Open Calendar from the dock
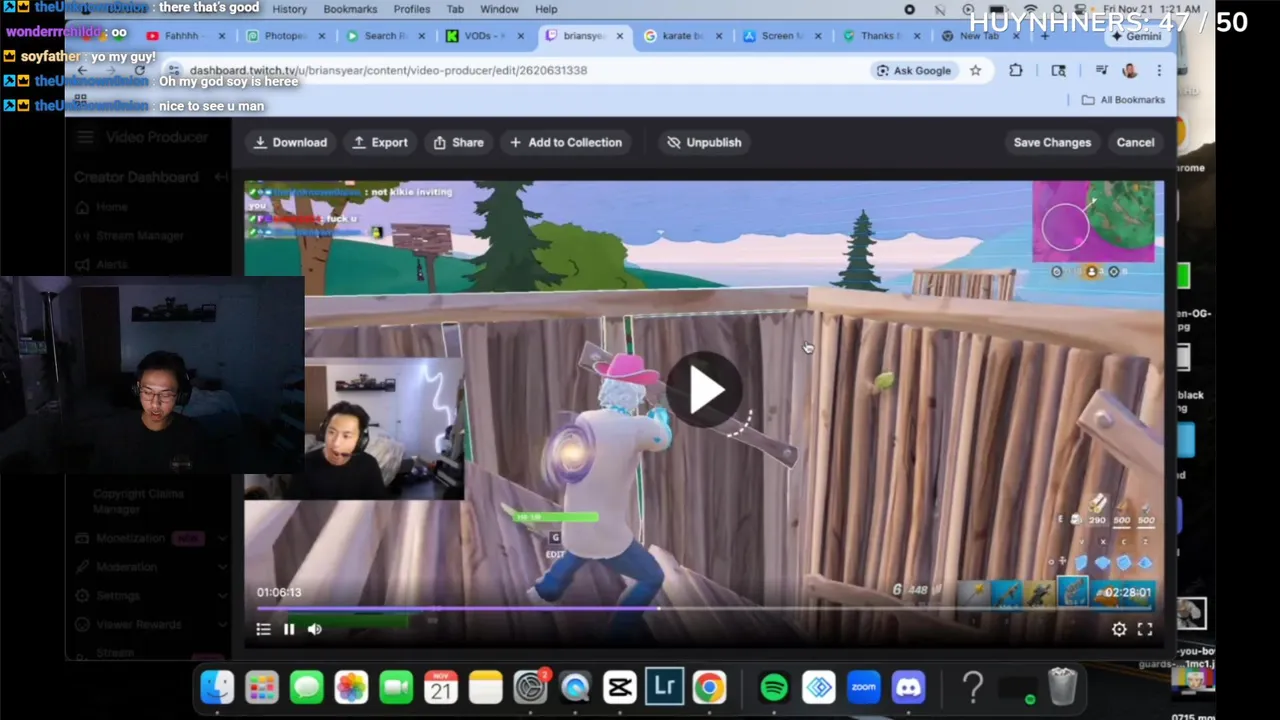 point(441,687)
